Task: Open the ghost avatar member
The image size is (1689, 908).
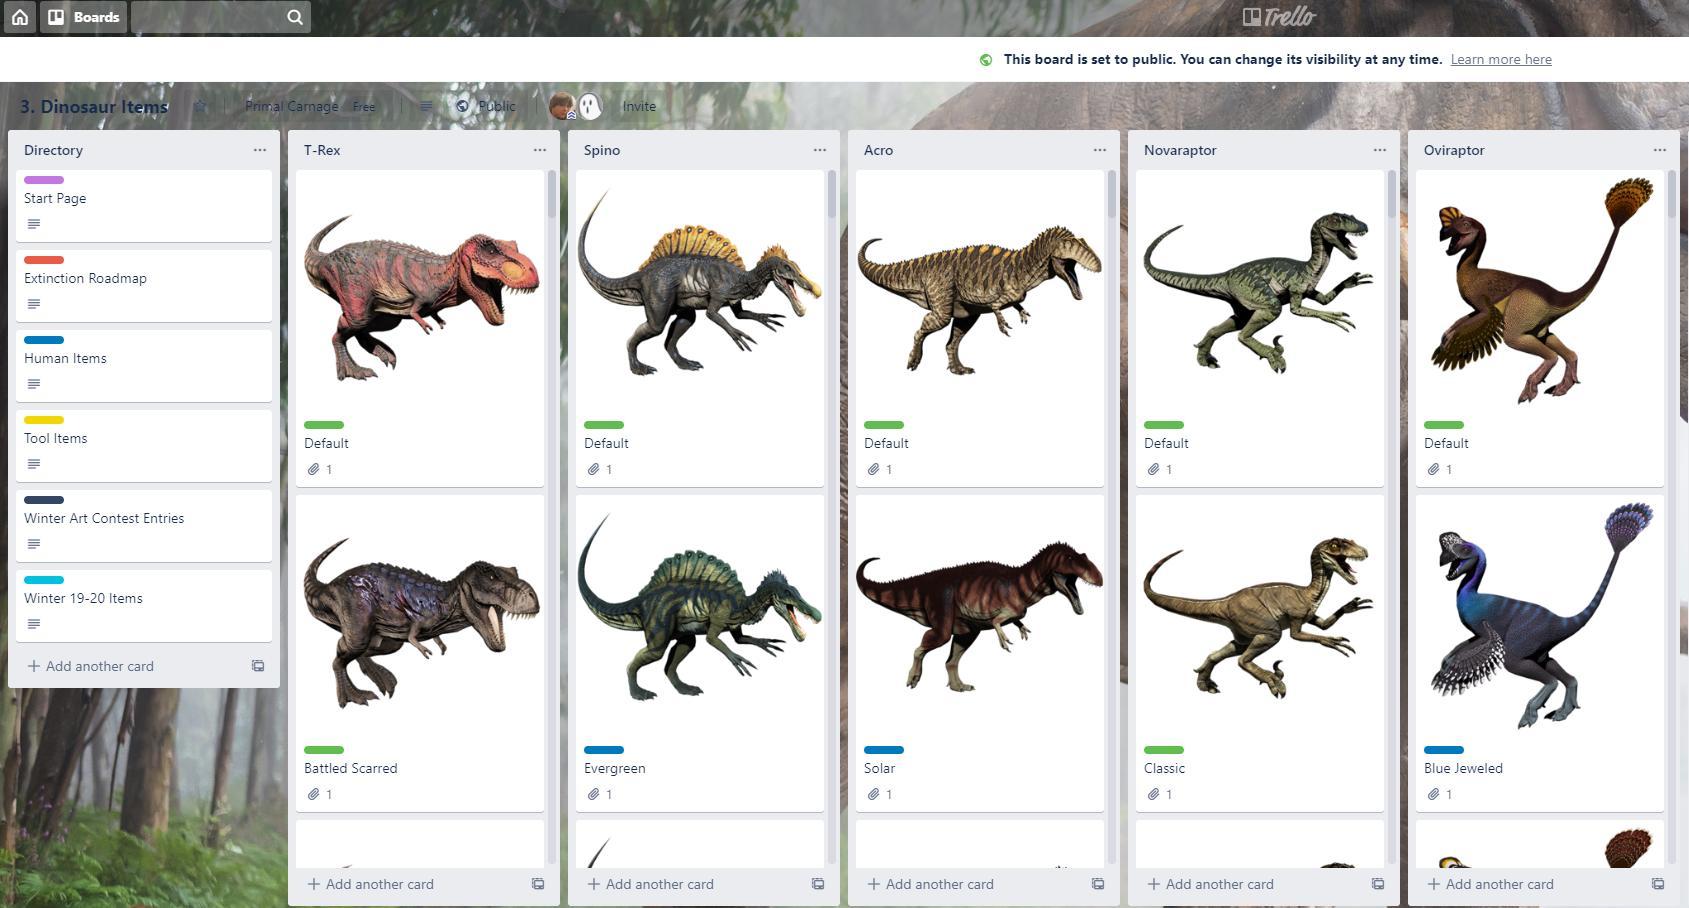Action: (590, 106)
